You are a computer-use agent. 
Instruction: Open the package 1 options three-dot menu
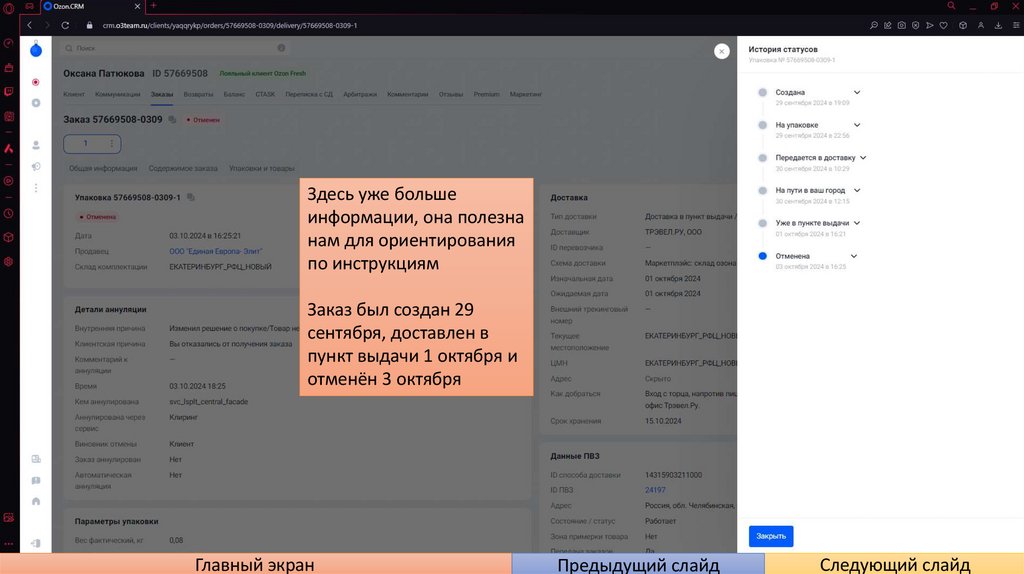tap(112, 144)
